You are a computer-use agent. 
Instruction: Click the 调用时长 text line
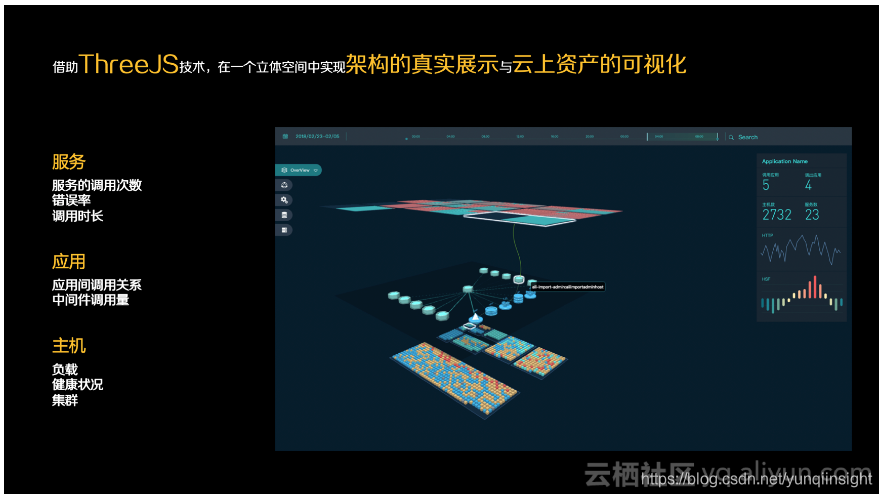[x=78, y=216]
